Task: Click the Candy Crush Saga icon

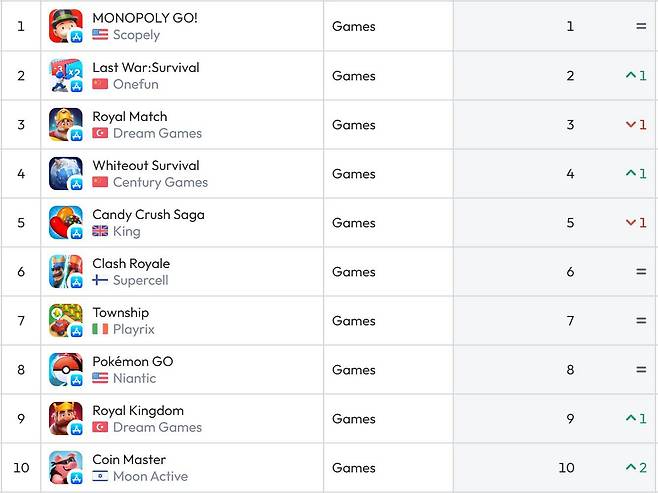Action: 66,222
